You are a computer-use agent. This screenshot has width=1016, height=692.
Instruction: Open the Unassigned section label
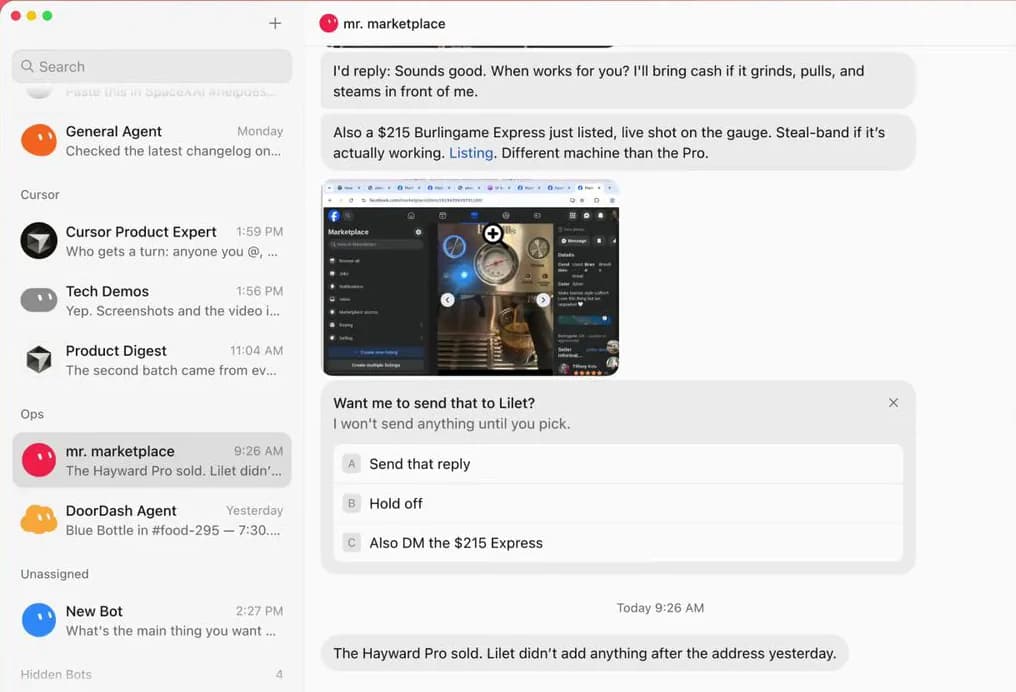(54, 574)
